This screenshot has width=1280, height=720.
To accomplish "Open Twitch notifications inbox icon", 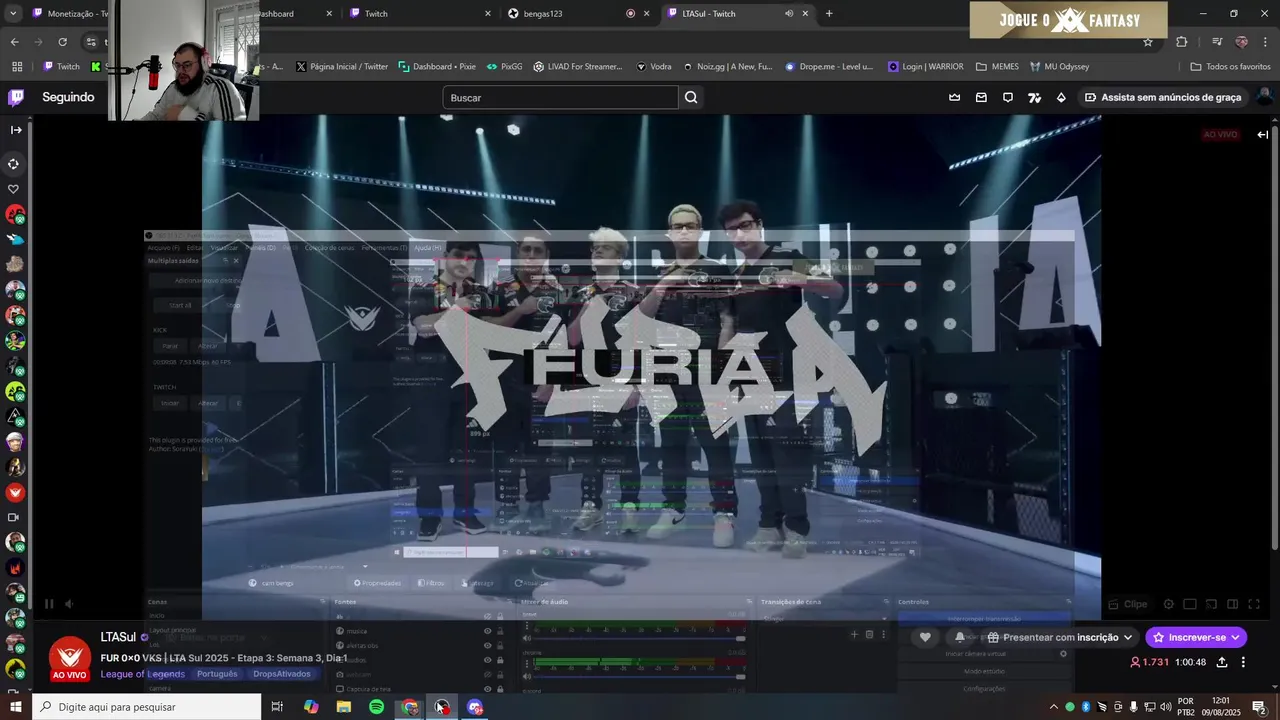I will tap(981, 97).
